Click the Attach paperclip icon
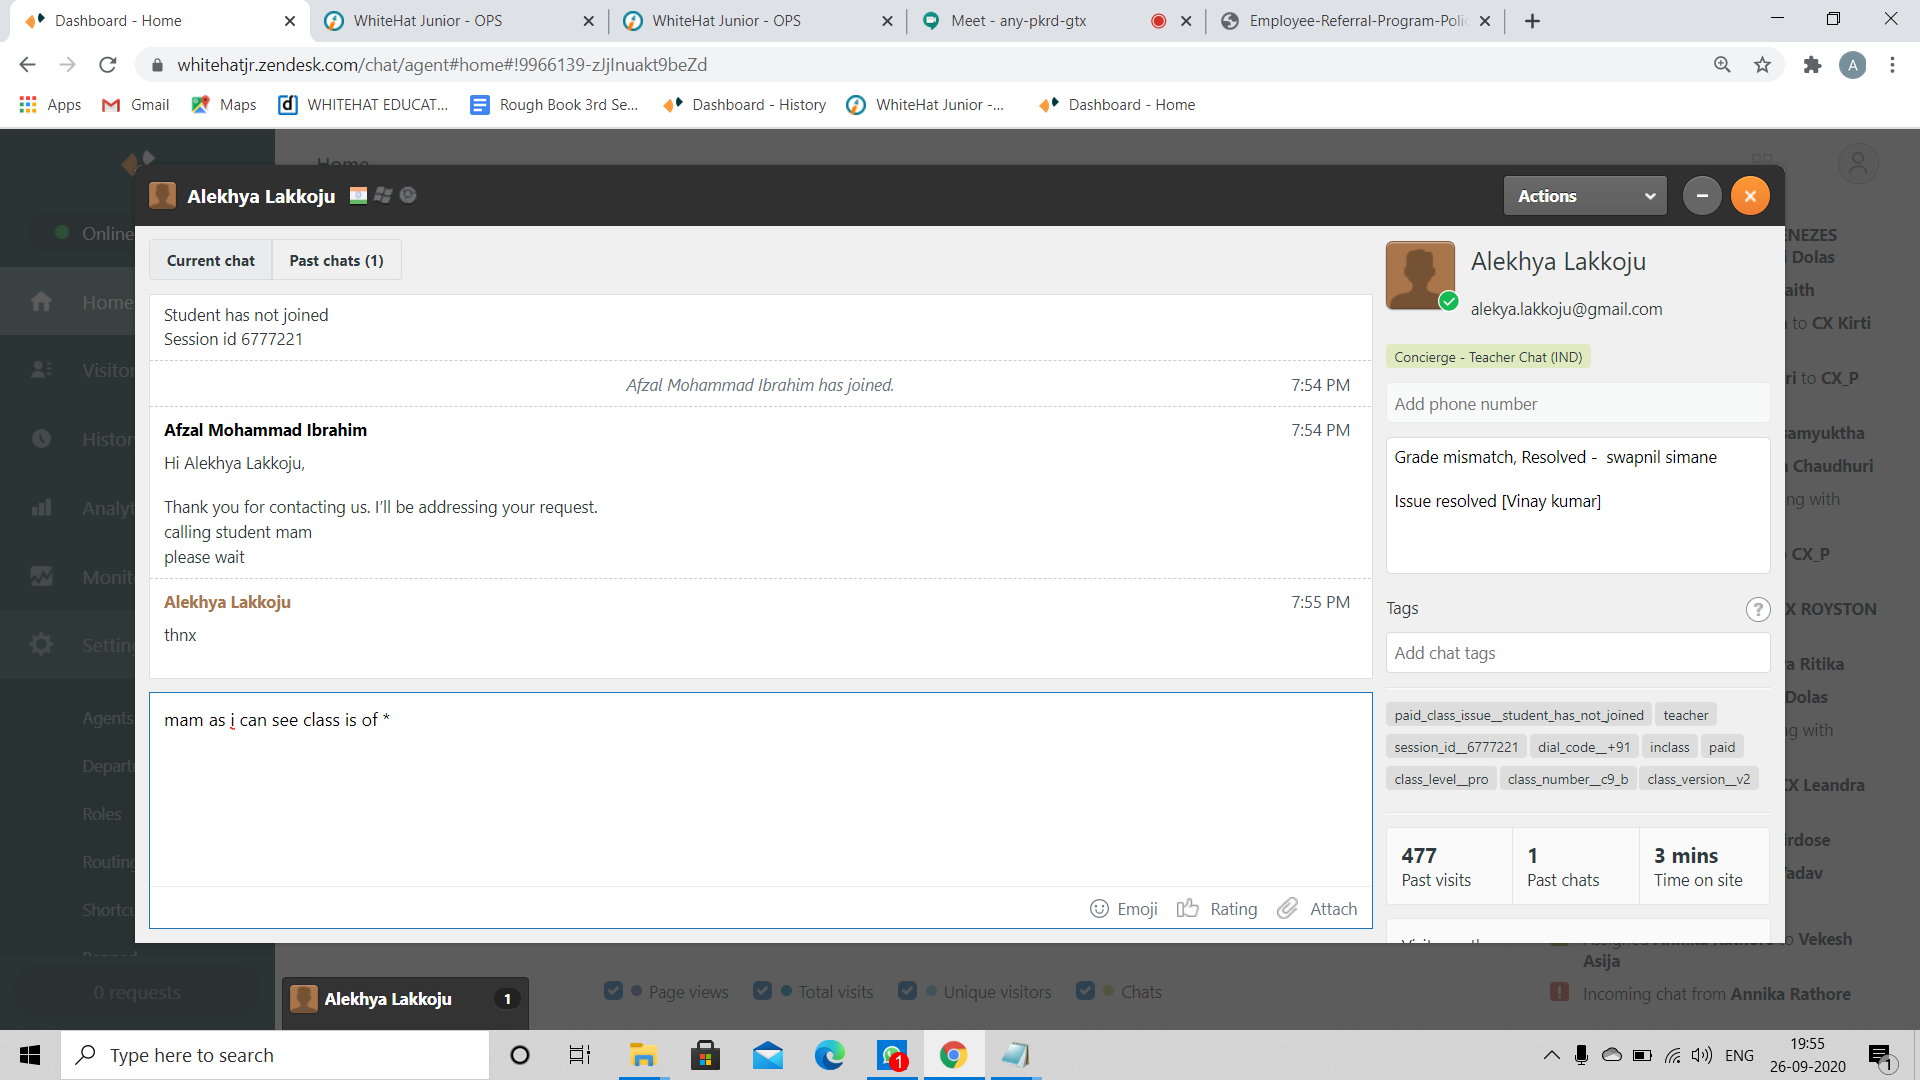Viewport: 1920px width, 1080px height. tap(1288, 908)
